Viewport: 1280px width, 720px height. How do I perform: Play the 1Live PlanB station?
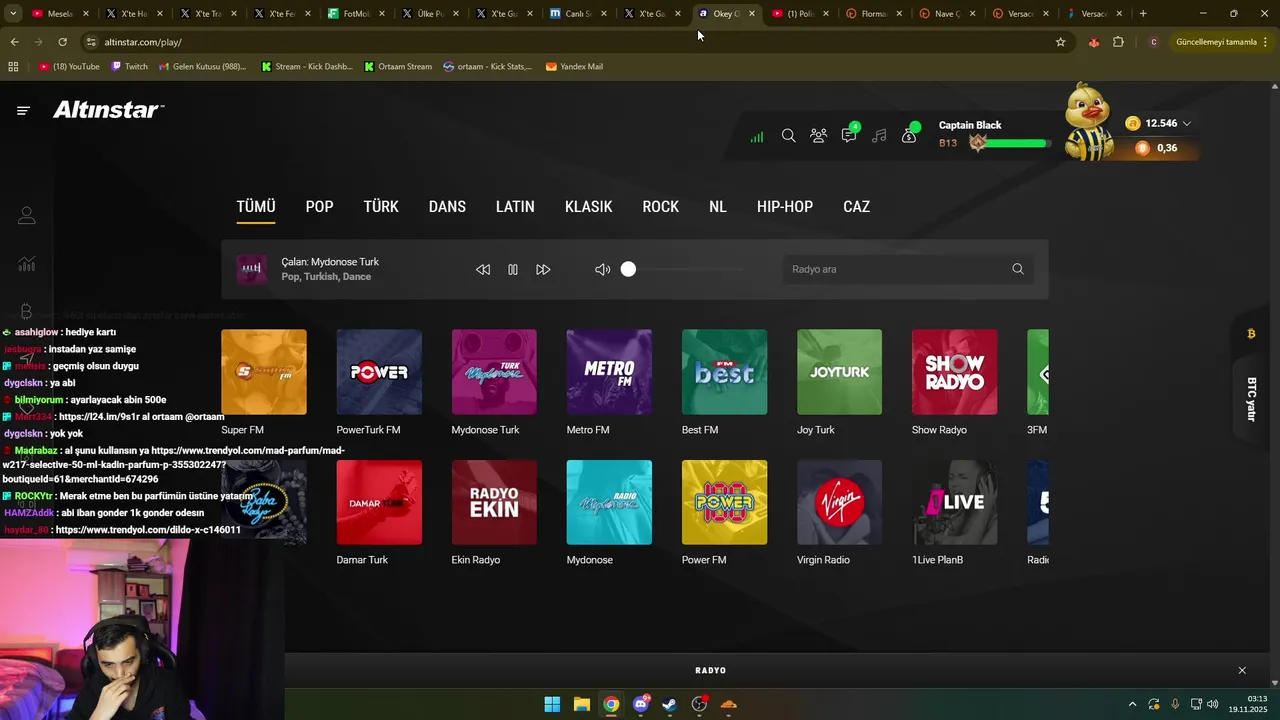[954, 502]
